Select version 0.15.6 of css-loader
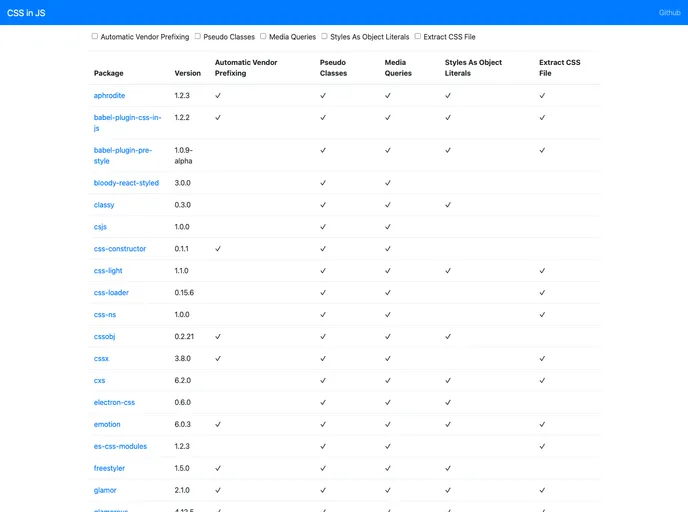Viewport: 688px width, 512px height. coord(184,293)
